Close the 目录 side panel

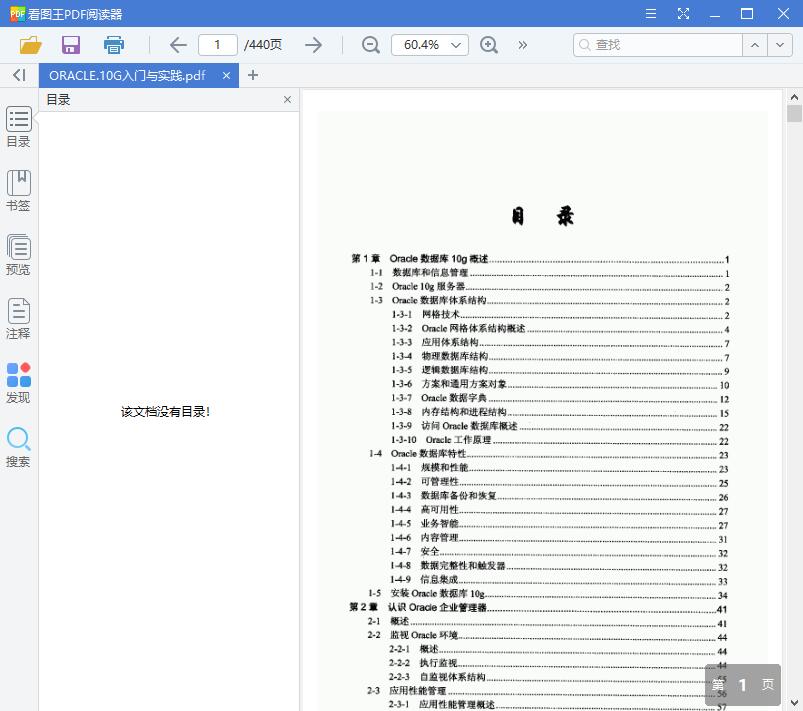point(287,99)
